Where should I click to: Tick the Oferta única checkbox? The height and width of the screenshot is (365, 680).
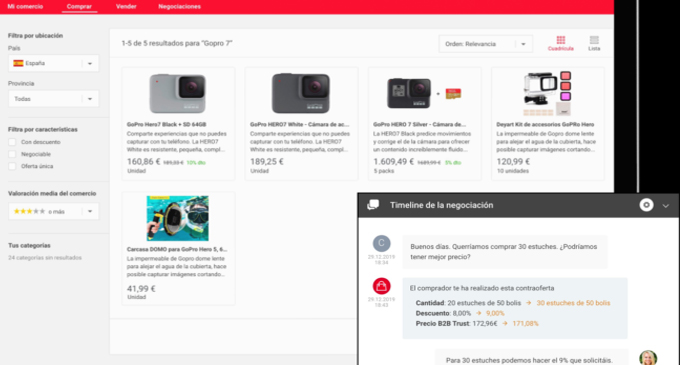pos(12,166)
